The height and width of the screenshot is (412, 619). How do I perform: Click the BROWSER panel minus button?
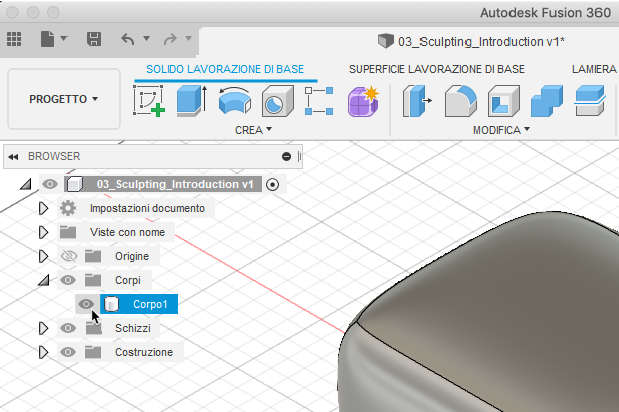click(x=287, y=157)
